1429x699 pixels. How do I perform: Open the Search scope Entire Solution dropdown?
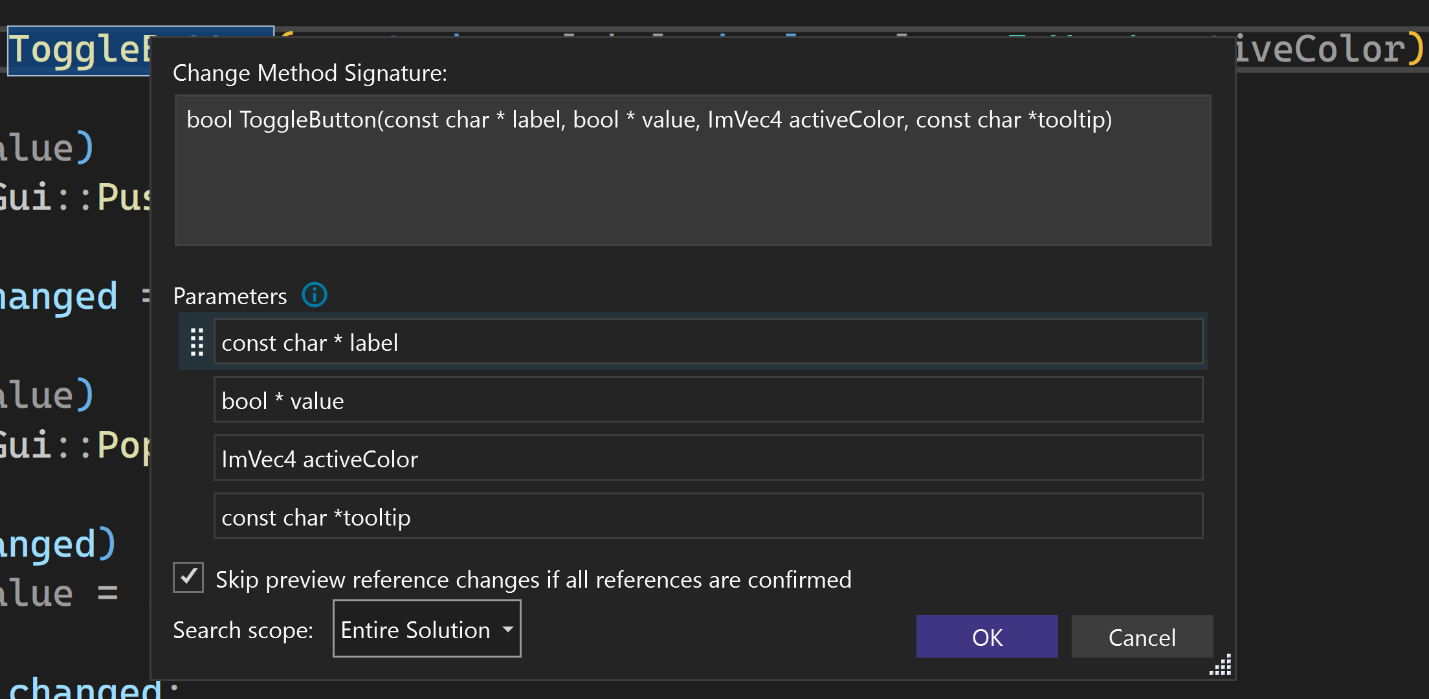point(427,629)
